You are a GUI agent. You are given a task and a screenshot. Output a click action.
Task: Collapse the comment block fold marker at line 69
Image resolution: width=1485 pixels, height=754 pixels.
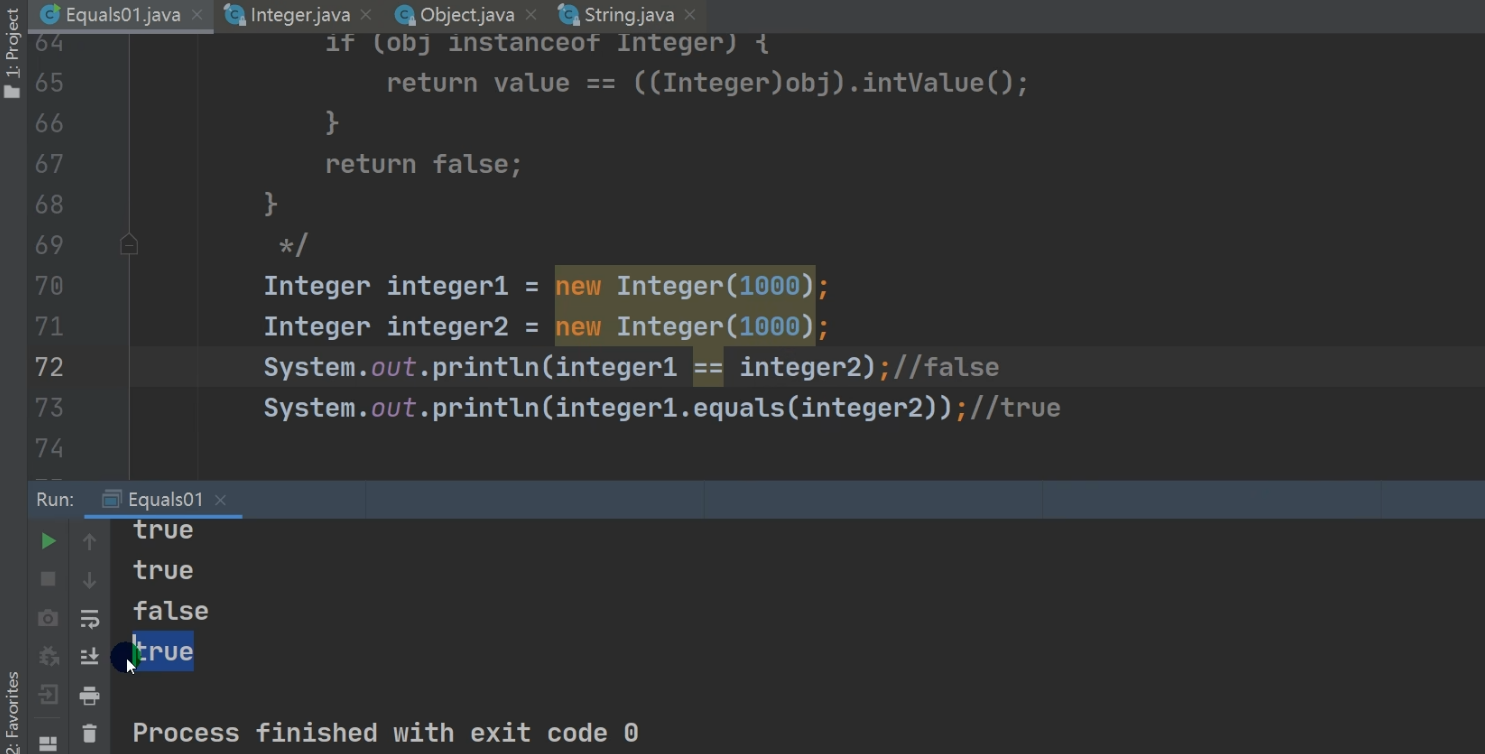pyautogui.click(x=129, y=244)
